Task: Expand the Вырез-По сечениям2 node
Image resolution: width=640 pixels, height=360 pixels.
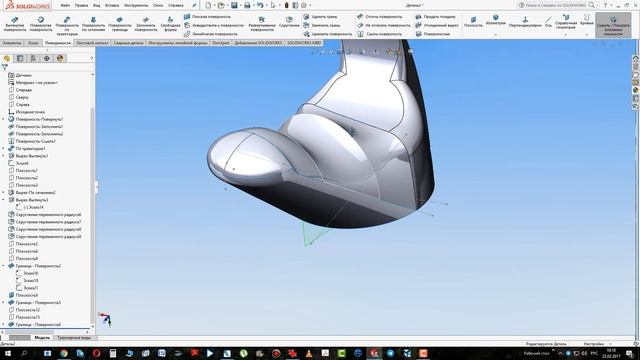Action: tap(4, 193)
